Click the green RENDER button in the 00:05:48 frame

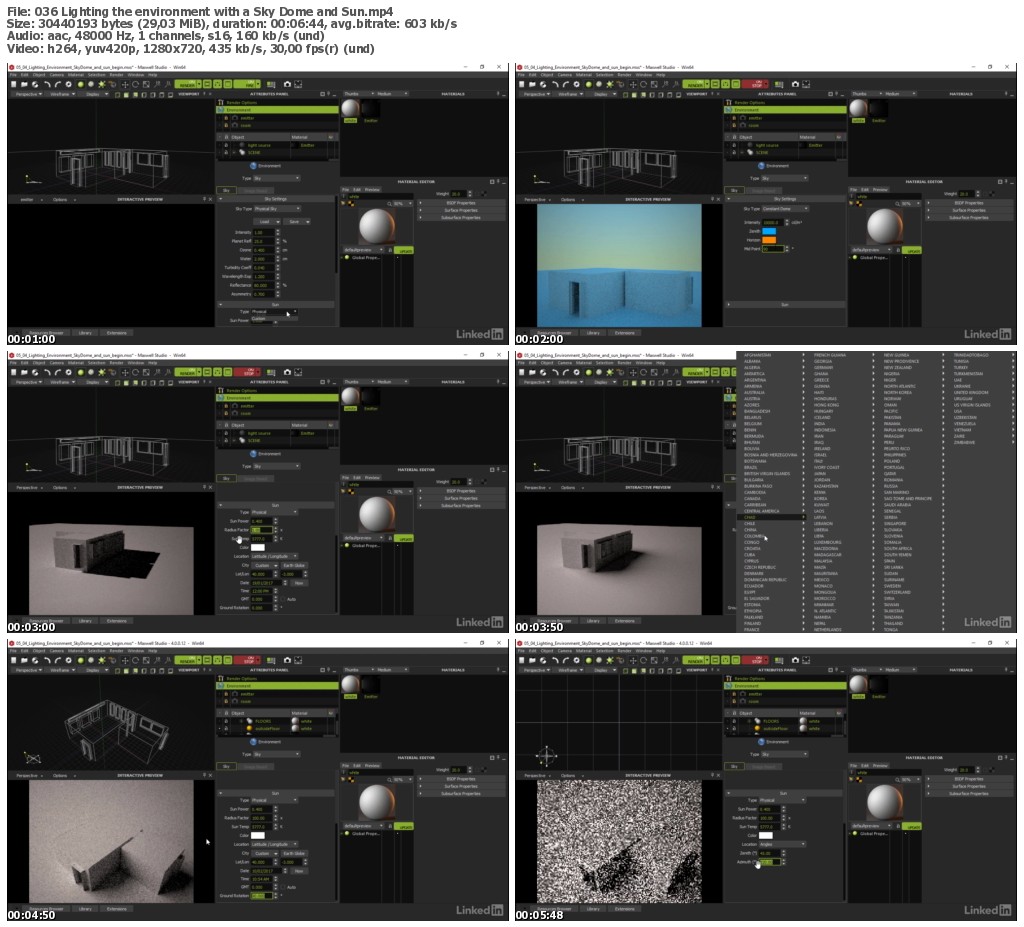[x=696, y=660]
